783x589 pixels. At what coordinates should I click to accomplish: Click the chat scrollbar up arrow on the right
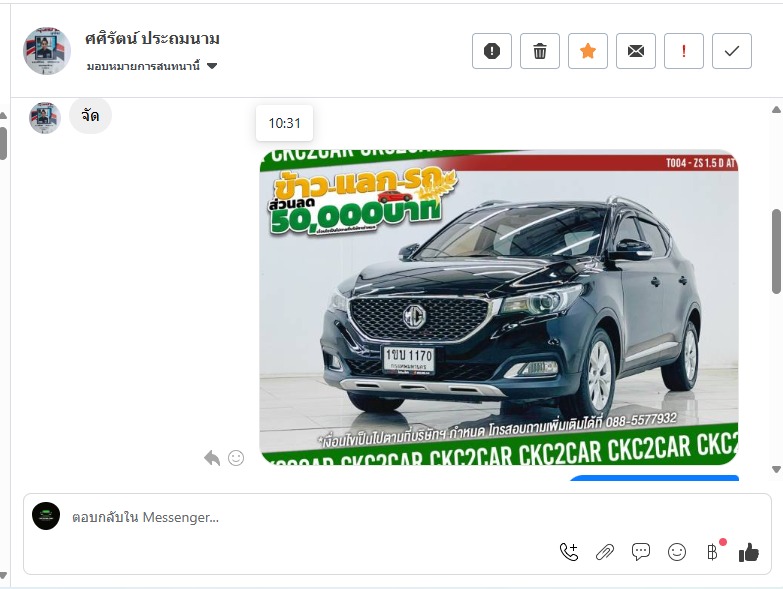tap(776, 110)
